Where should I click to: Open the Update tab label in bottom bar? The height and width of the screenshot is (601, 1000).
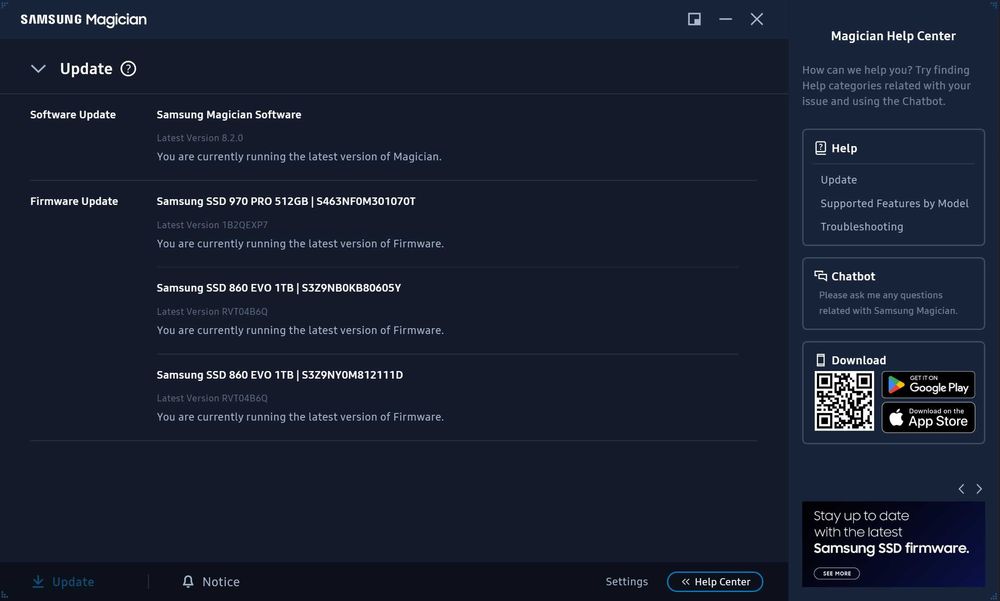73,582
